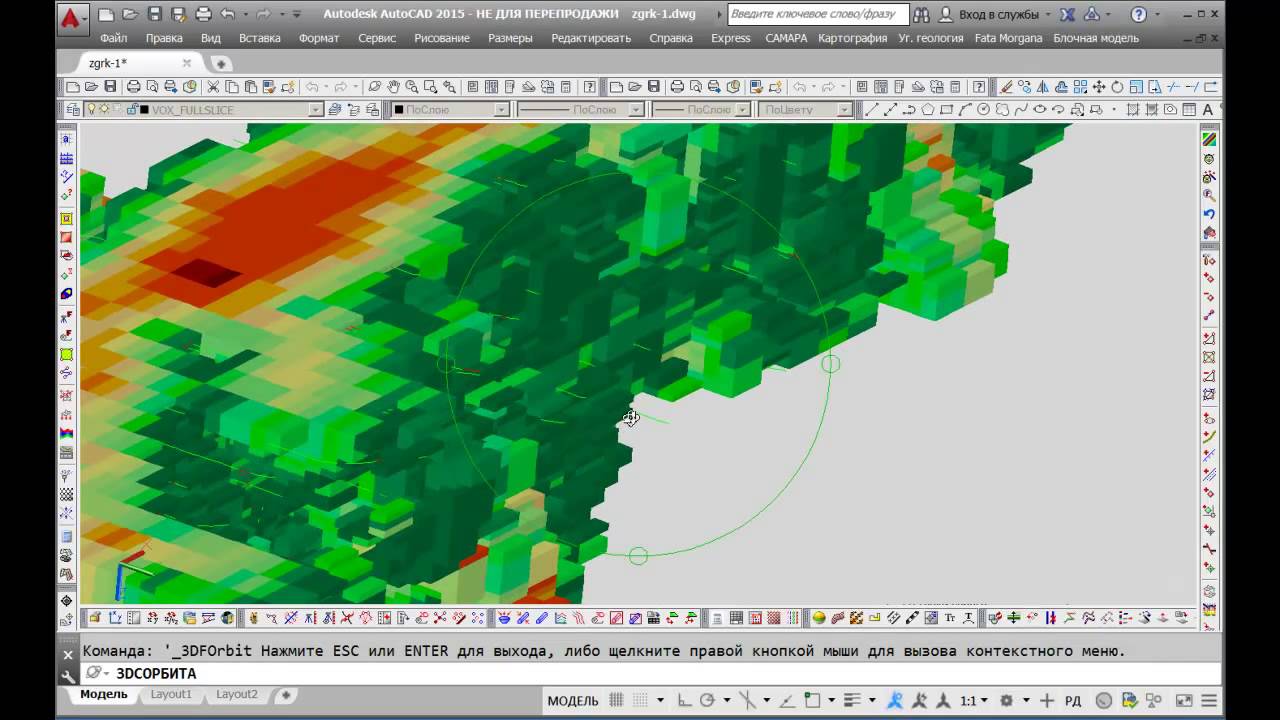Toggle grid display in status bar

tap(616, 701)
